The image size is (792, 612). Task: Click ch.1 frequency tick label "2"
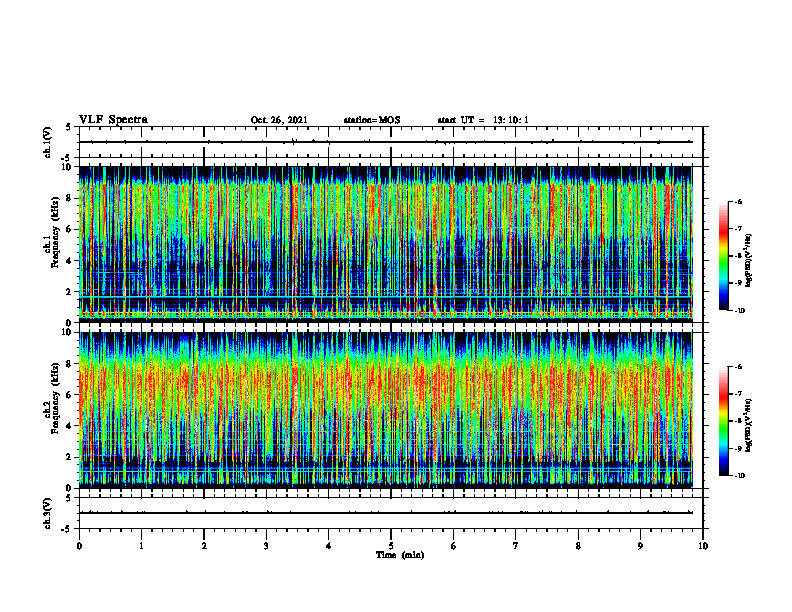(69, 291)
